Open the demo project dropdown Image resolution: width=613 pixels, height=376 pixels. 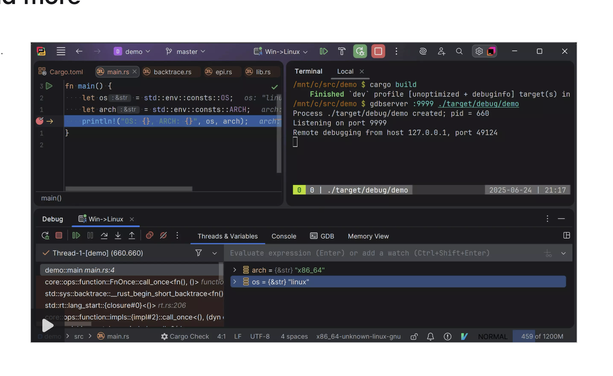(132, 51)
